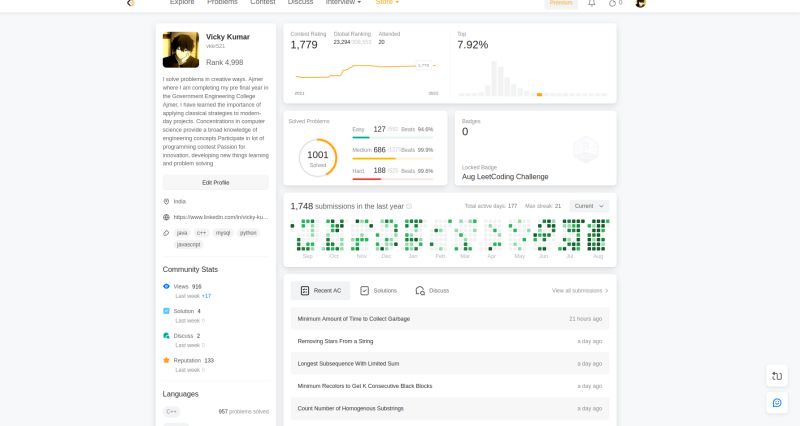Click the Solutions checkmark tab icon

(364, 290)
